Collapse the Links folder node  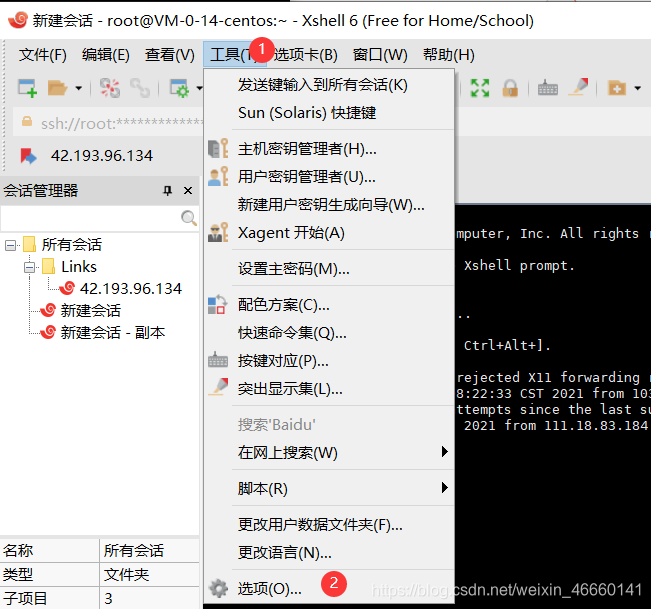coord(29,267)
